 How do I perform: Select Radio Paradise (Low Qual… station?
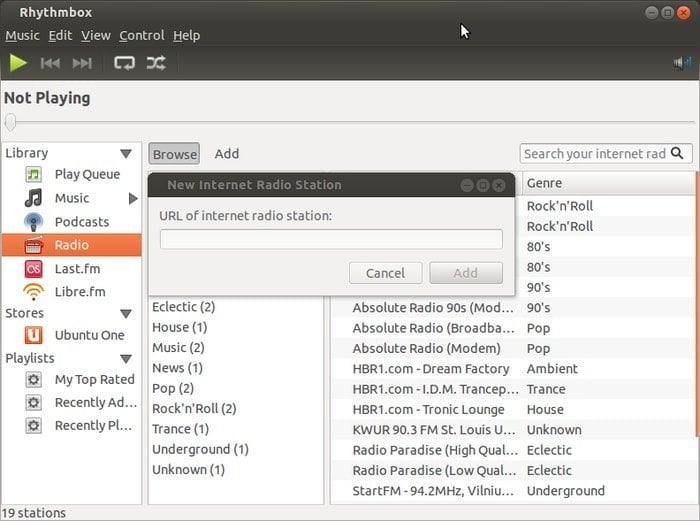[434, 471]
